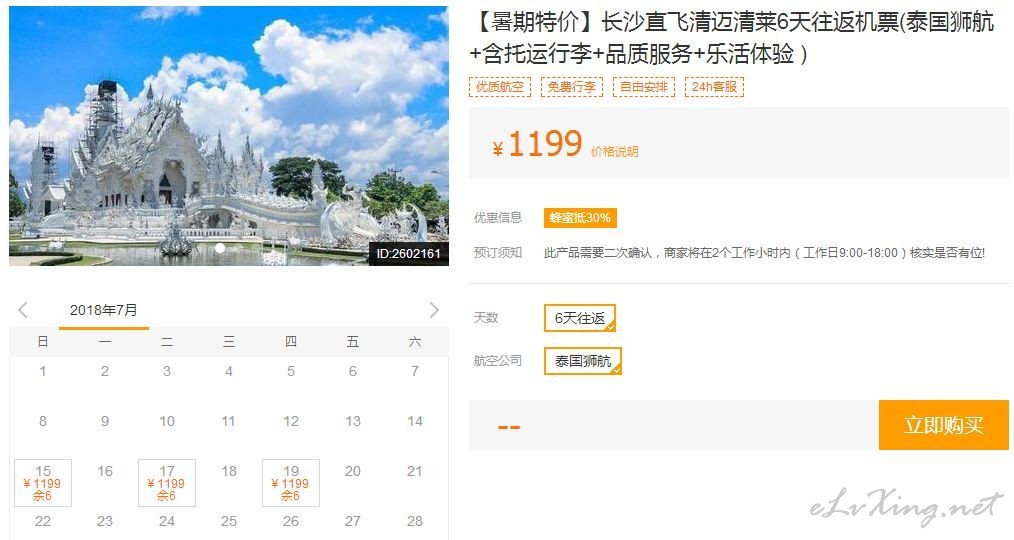Click the 免费行李 tag
Viewport: 1014px width, 540px height.
(572, 87)
